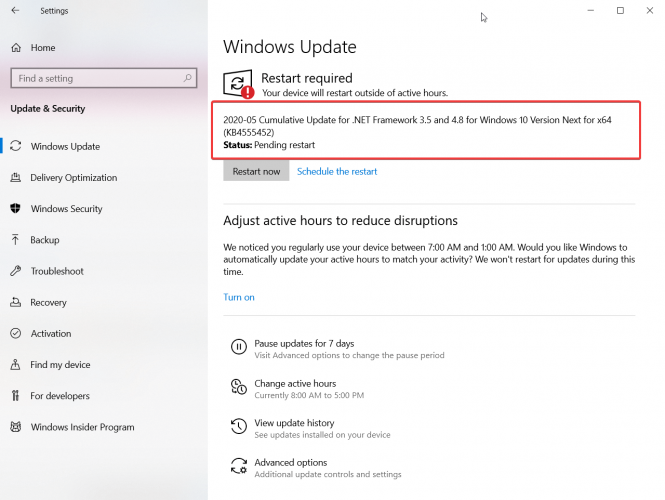Screen dimensions: 665x500
Task: Click the Activation checkmark circle icon
Action: coord(16,333)
